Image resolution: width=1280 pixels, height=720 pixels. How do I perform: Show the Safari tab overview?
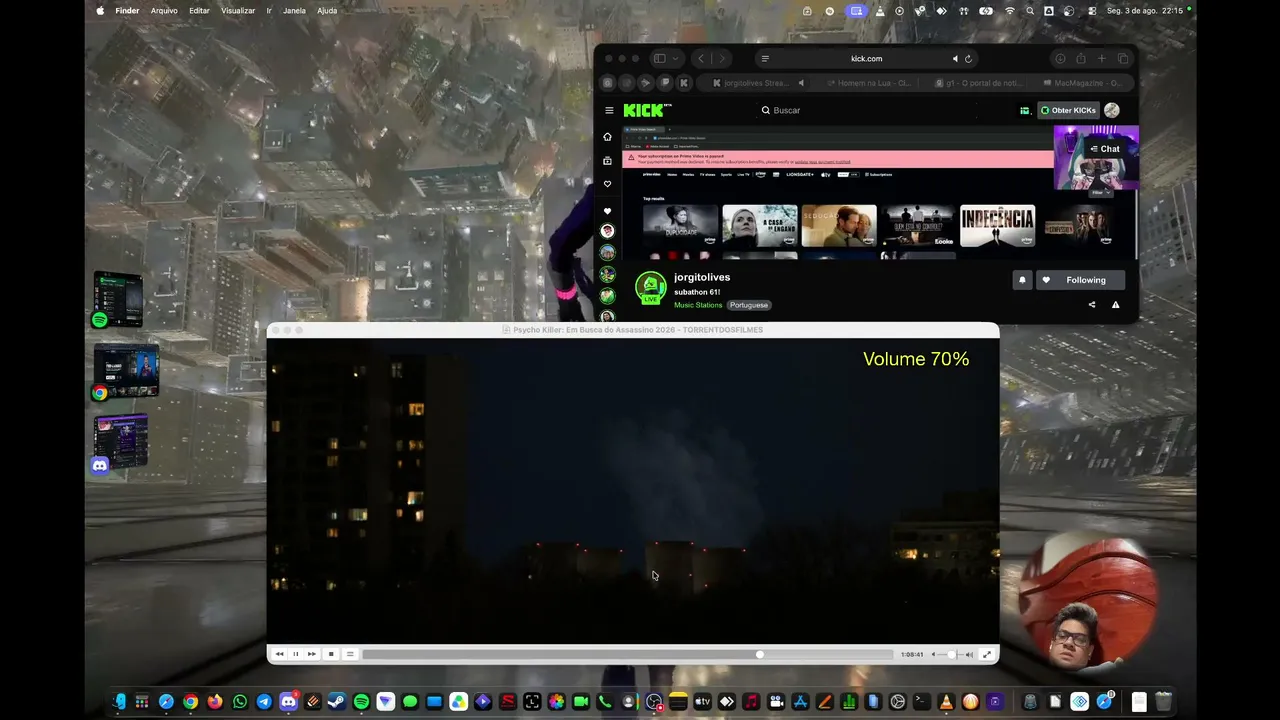click(1123, 59)
